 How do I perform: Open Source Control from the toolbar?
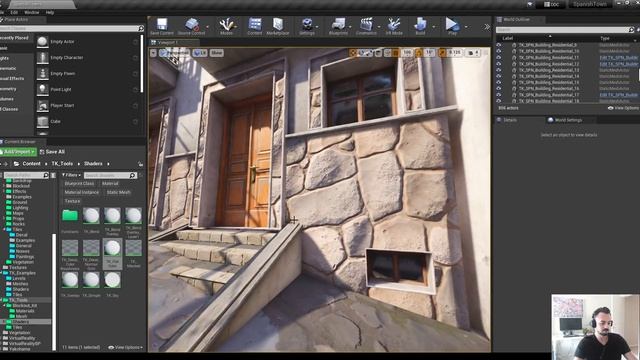coord(191,26)
